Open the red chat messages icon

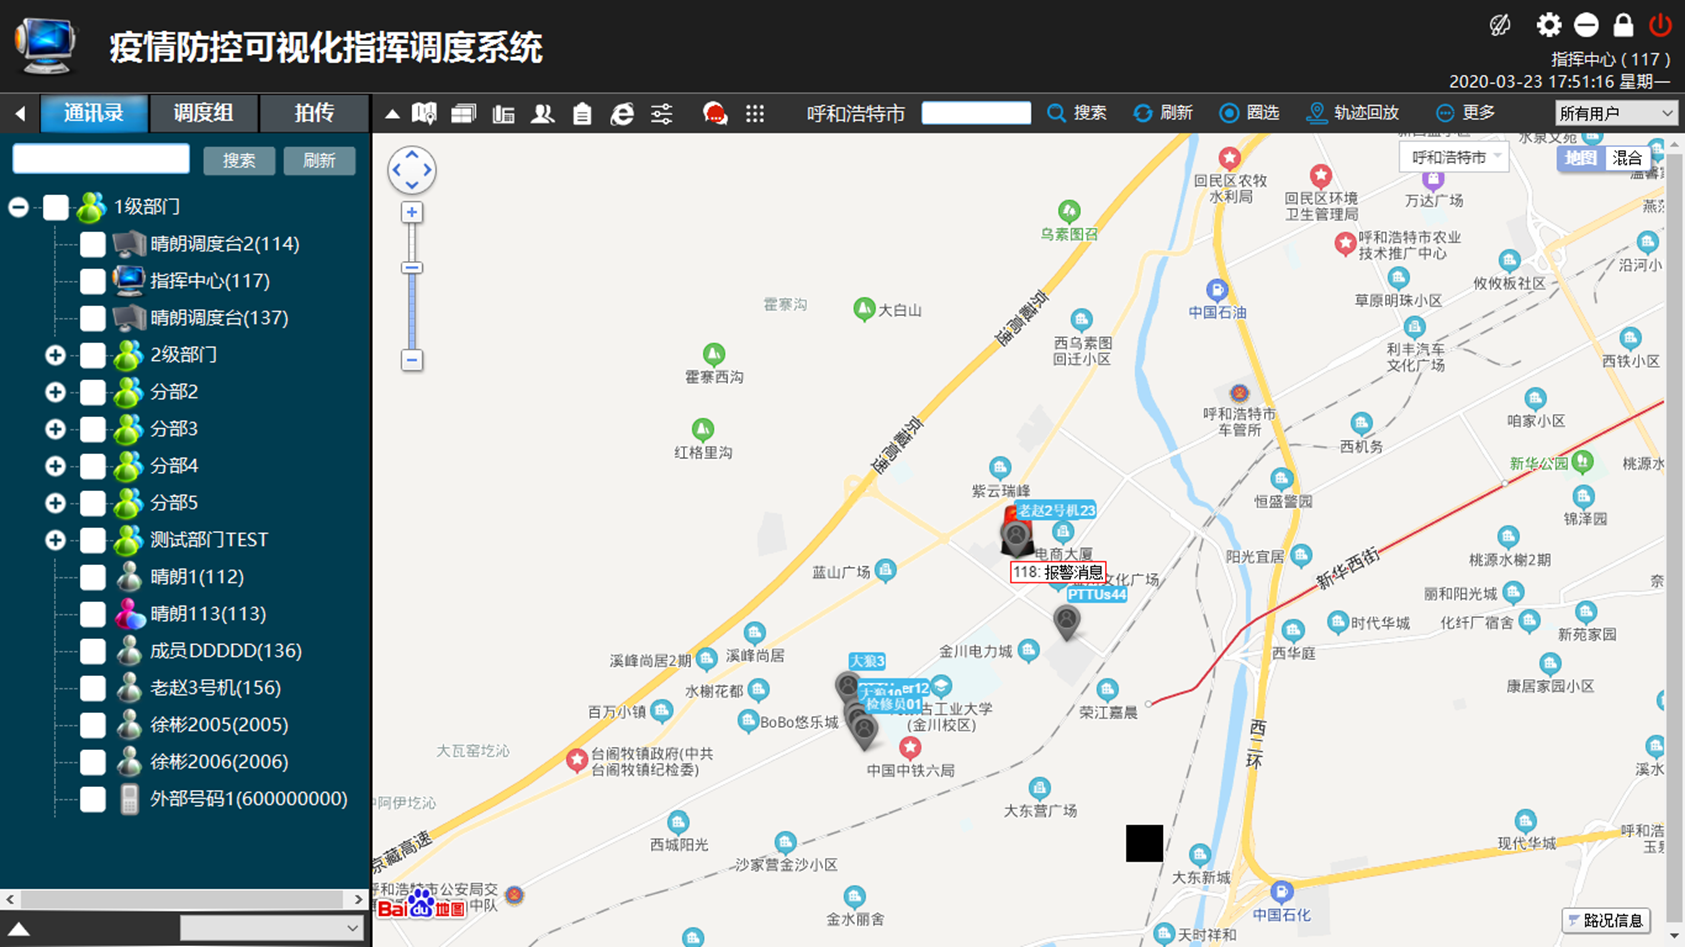(x=714, y=114)
